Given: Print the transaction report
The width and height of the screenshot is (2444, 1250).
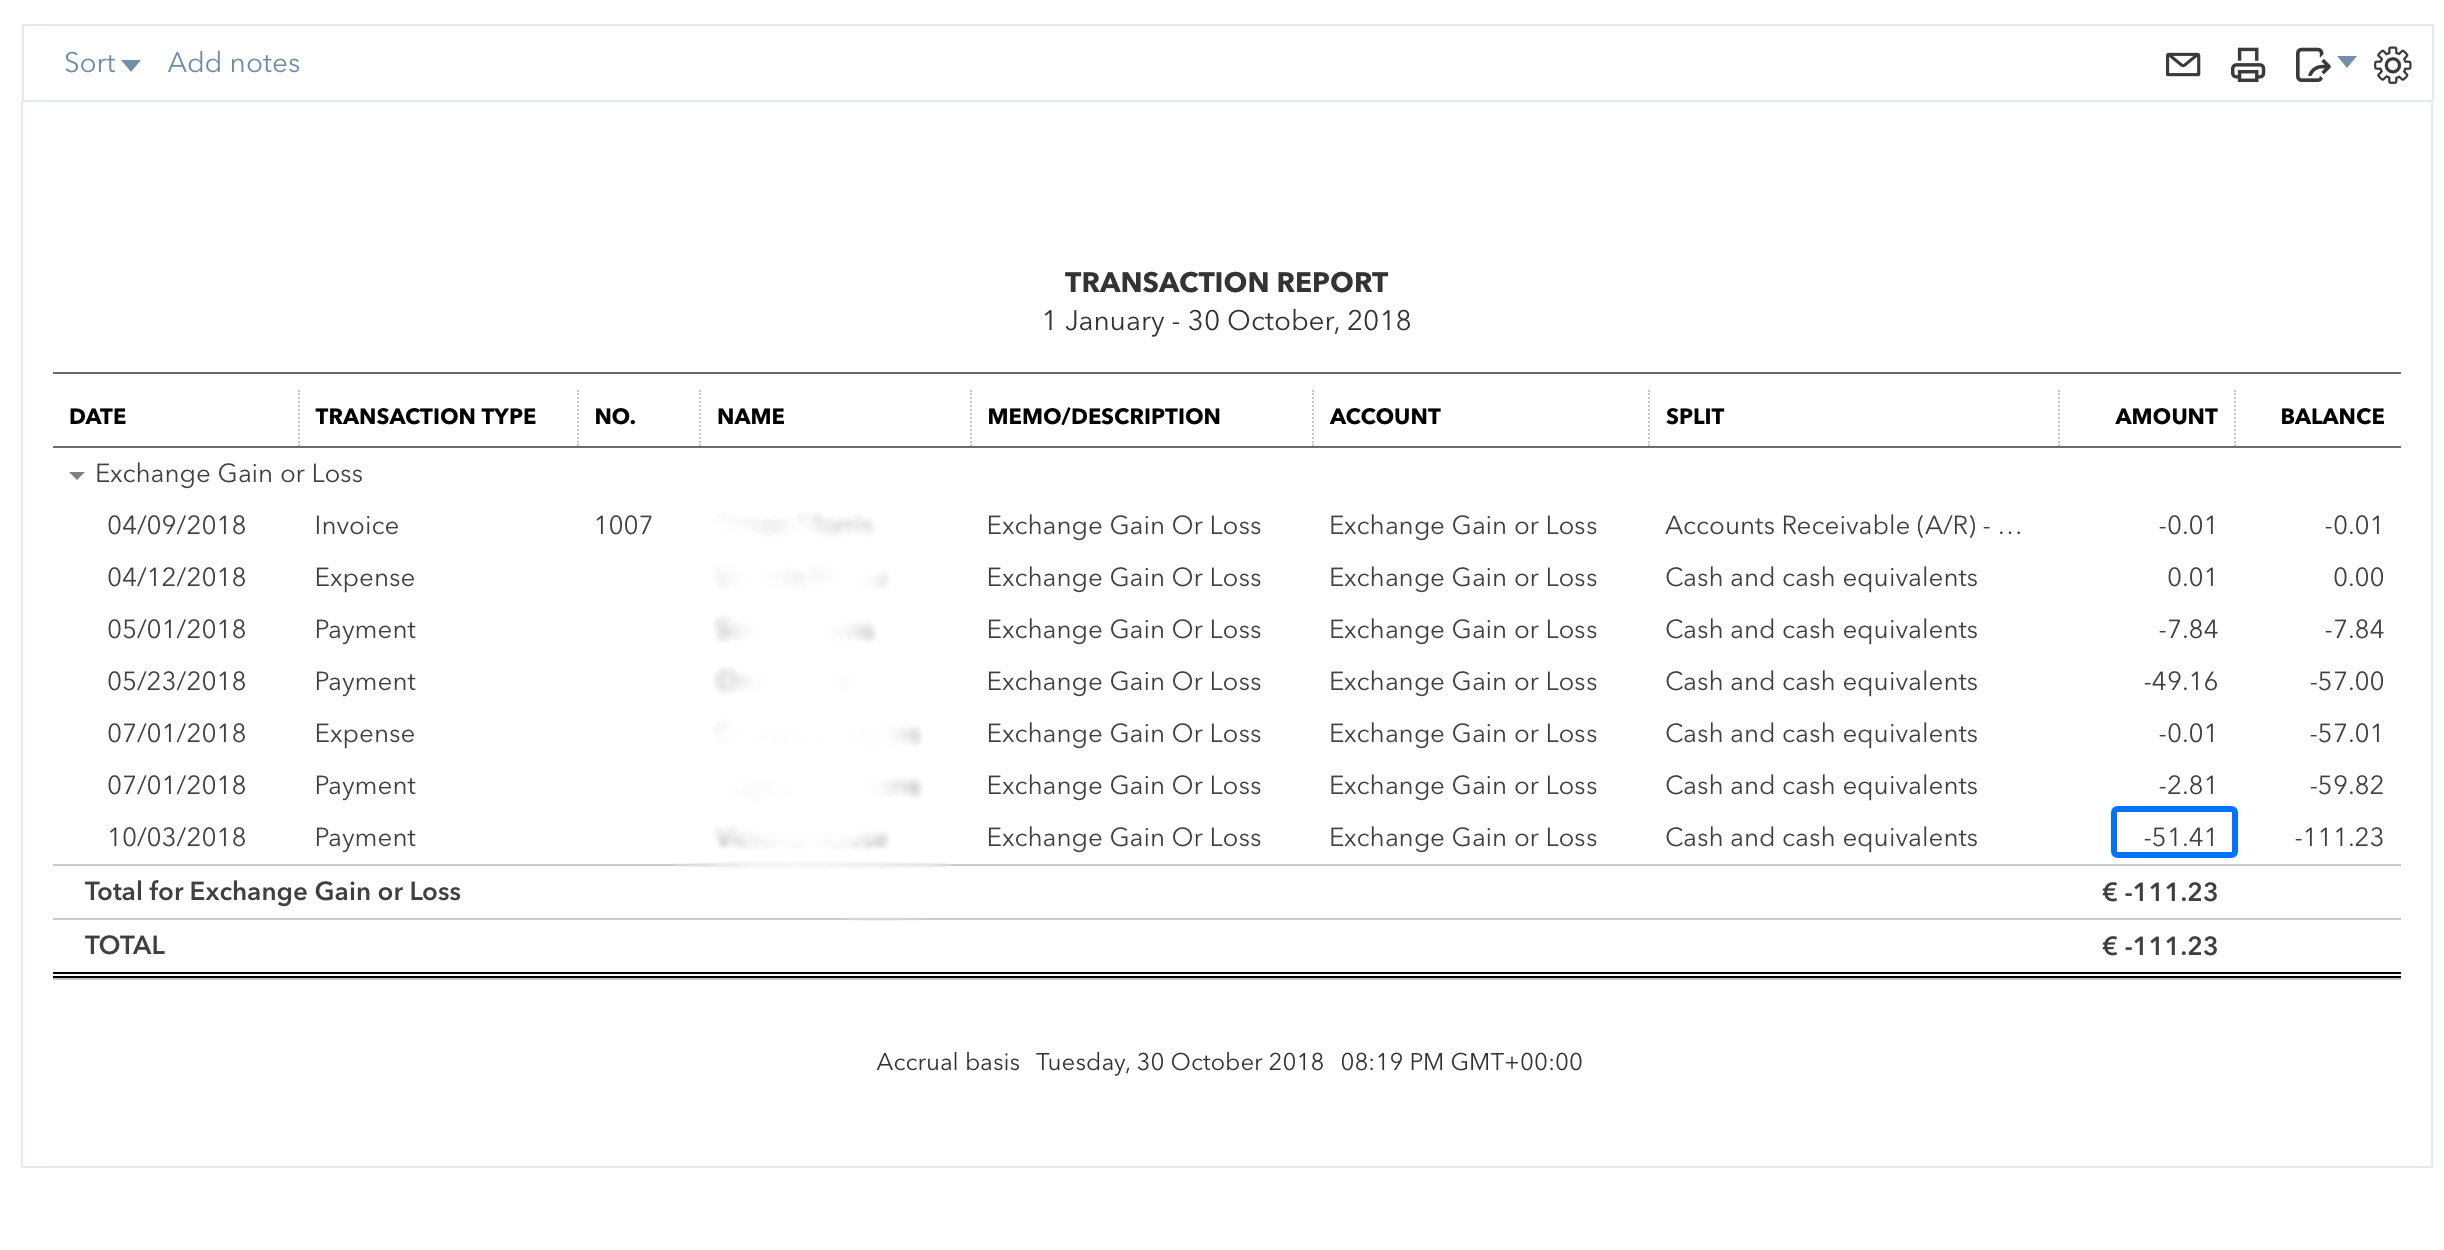Looking at the screenshot, I should click(x=2247, y=66).
